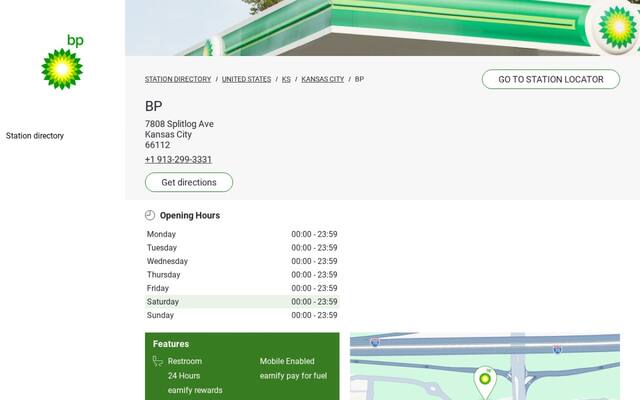The height and width of the screenshot is (400, 640).
Task: Go to UNITED STATES breadcrumb
Action: point(247,79)
